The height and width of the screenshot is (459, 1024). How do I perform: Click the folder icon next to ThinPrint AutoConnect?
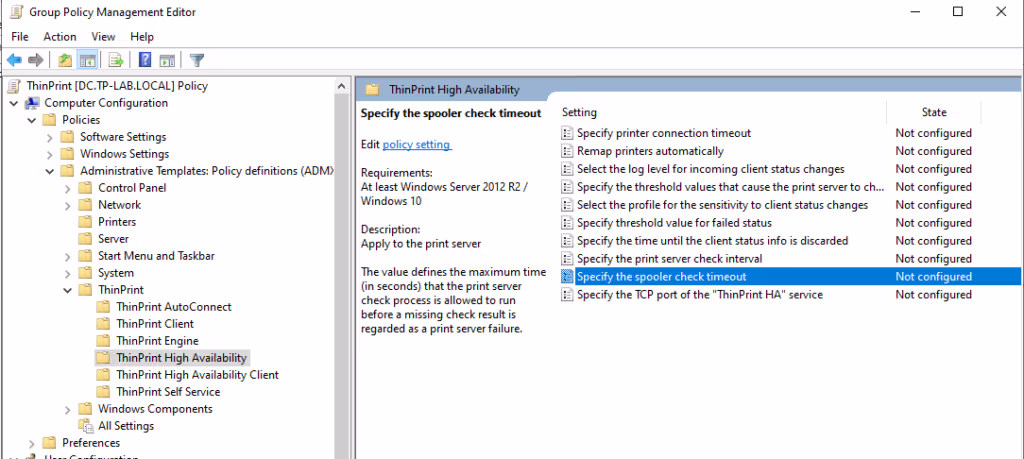coord(103,307)
